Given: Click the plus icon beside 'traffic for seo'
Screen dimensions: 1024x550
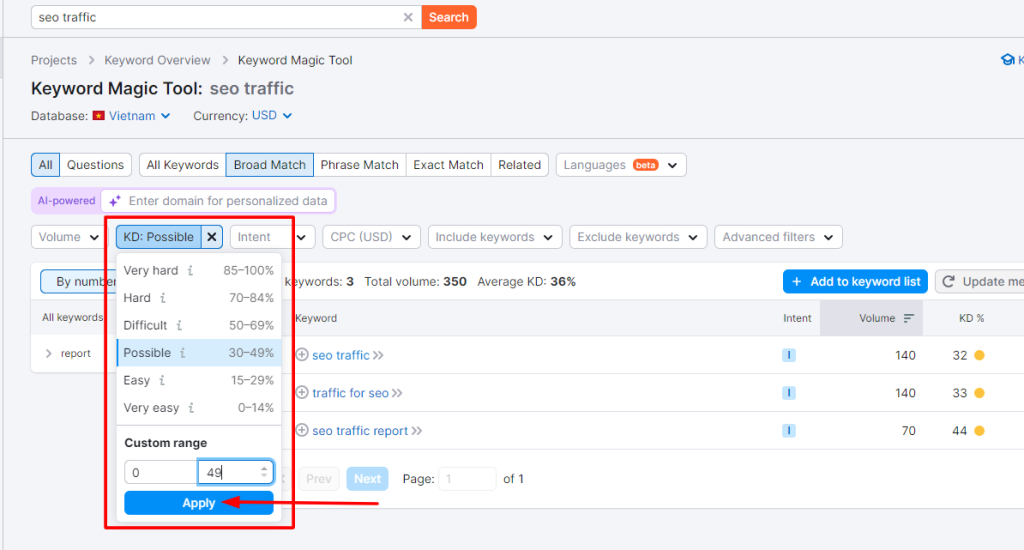Looking at the screenshot, I should (302, 393).
